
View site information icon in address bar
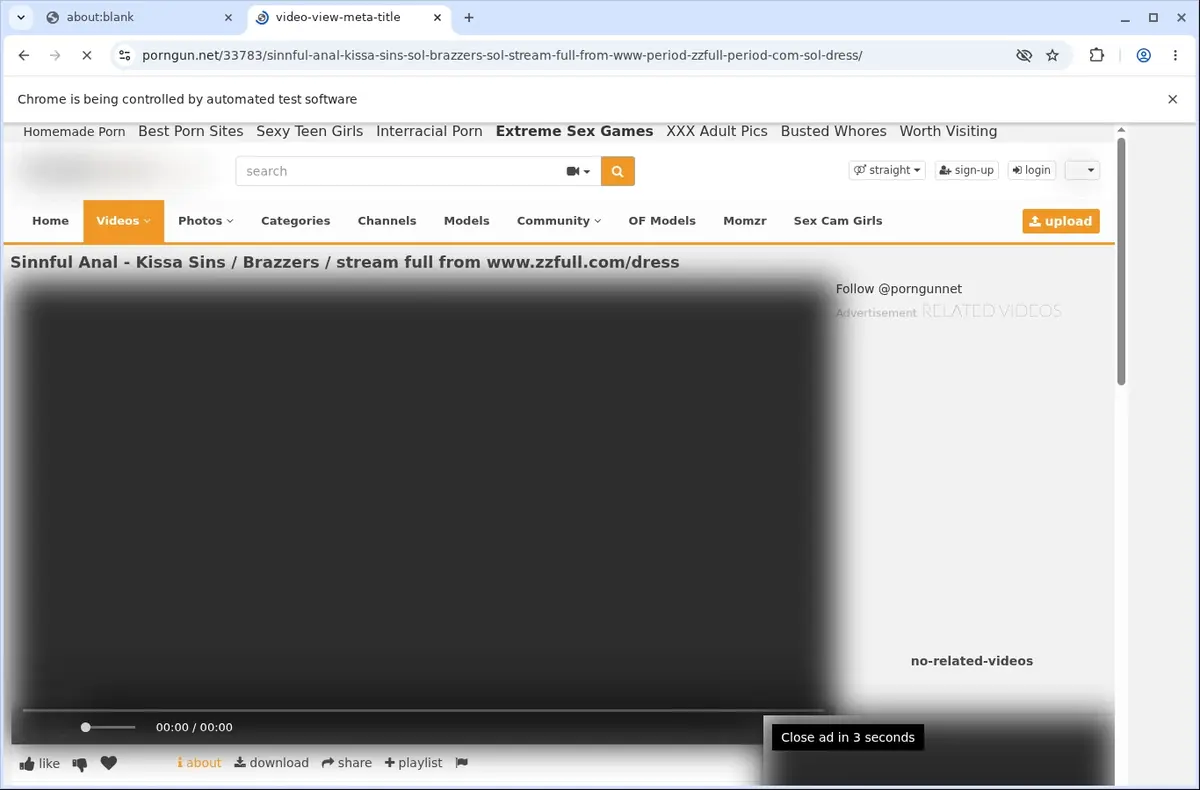pyautogui.click(x=125, y=56)
